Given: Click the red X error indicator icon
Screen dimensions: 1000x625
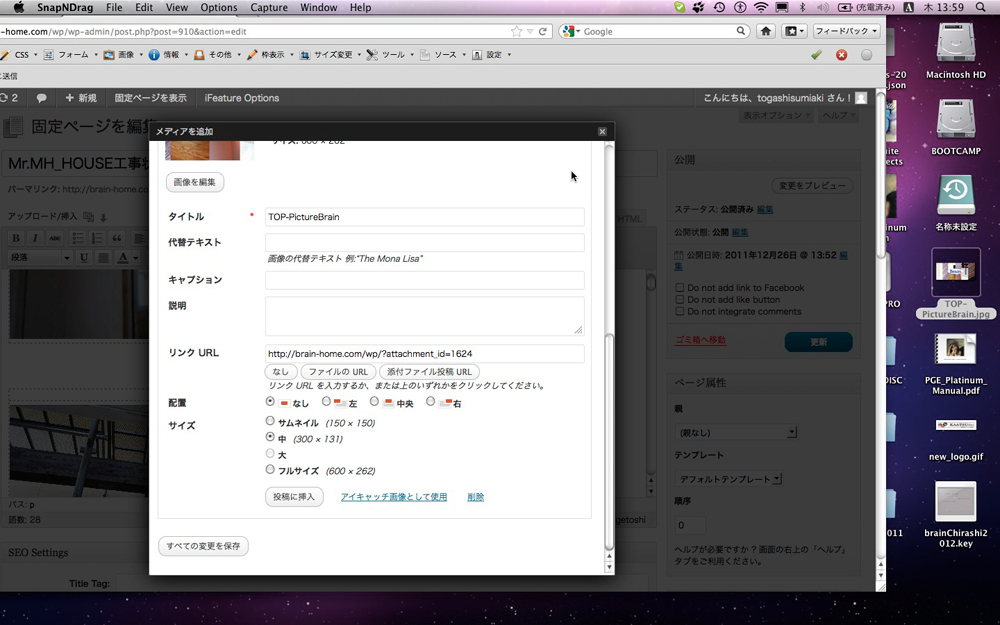Looking at the screenshot, I should (x=841, y=55).
